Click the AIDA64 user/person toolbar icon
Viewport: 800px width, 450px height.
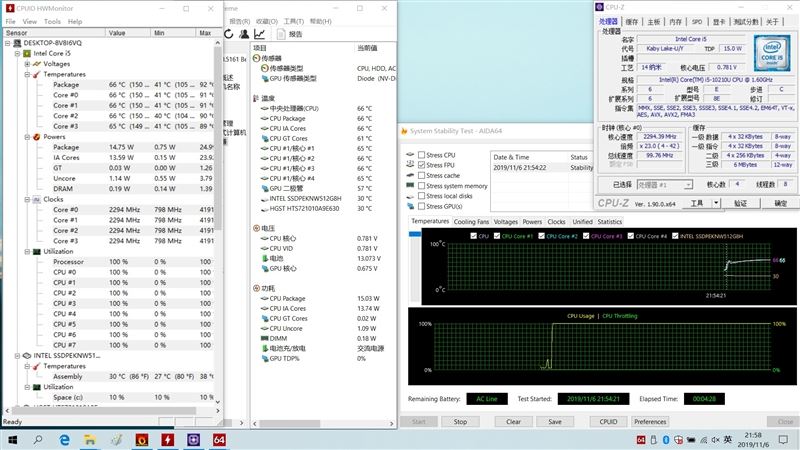[x=244, y=34]
